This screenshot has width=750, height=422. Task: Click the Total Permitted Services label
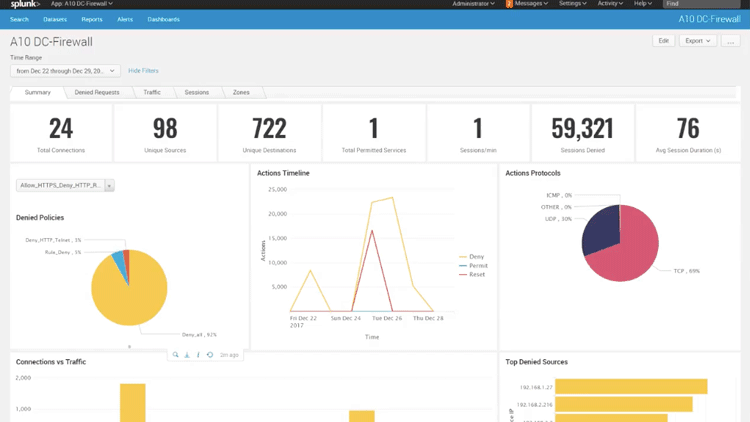[374, 150]
